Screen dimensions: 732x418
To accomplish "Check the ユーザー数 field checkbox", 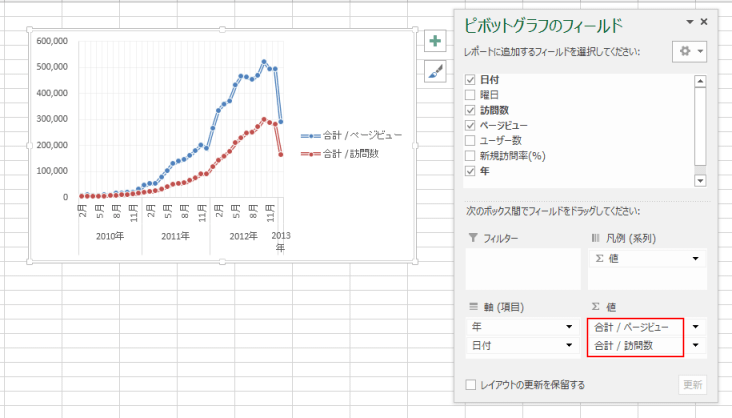I will click(470, 141).
